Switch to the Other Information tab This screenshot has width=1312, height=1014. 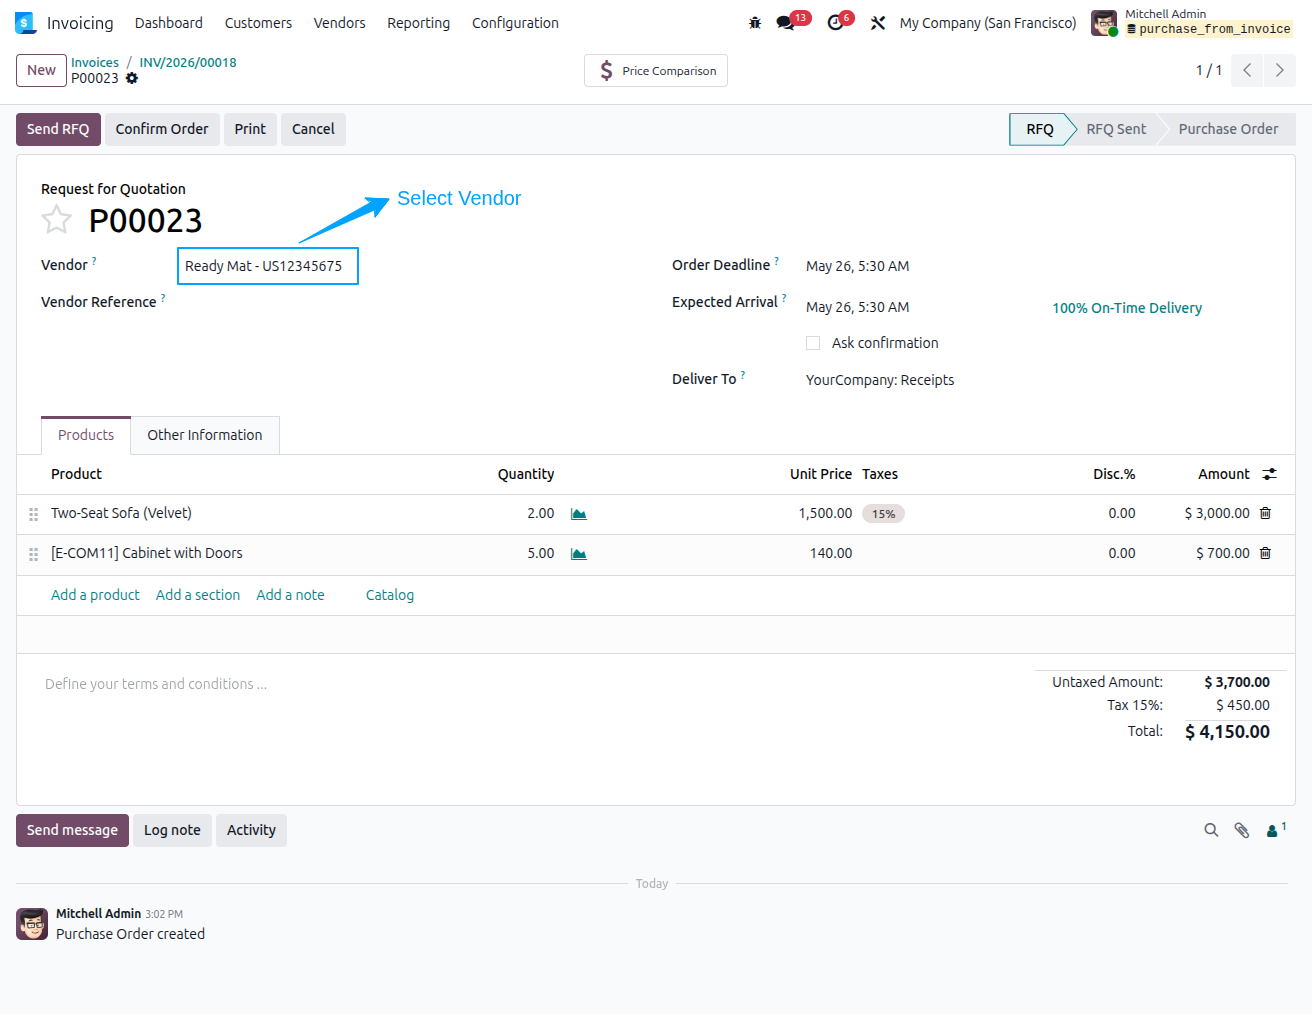coord(205,435)
